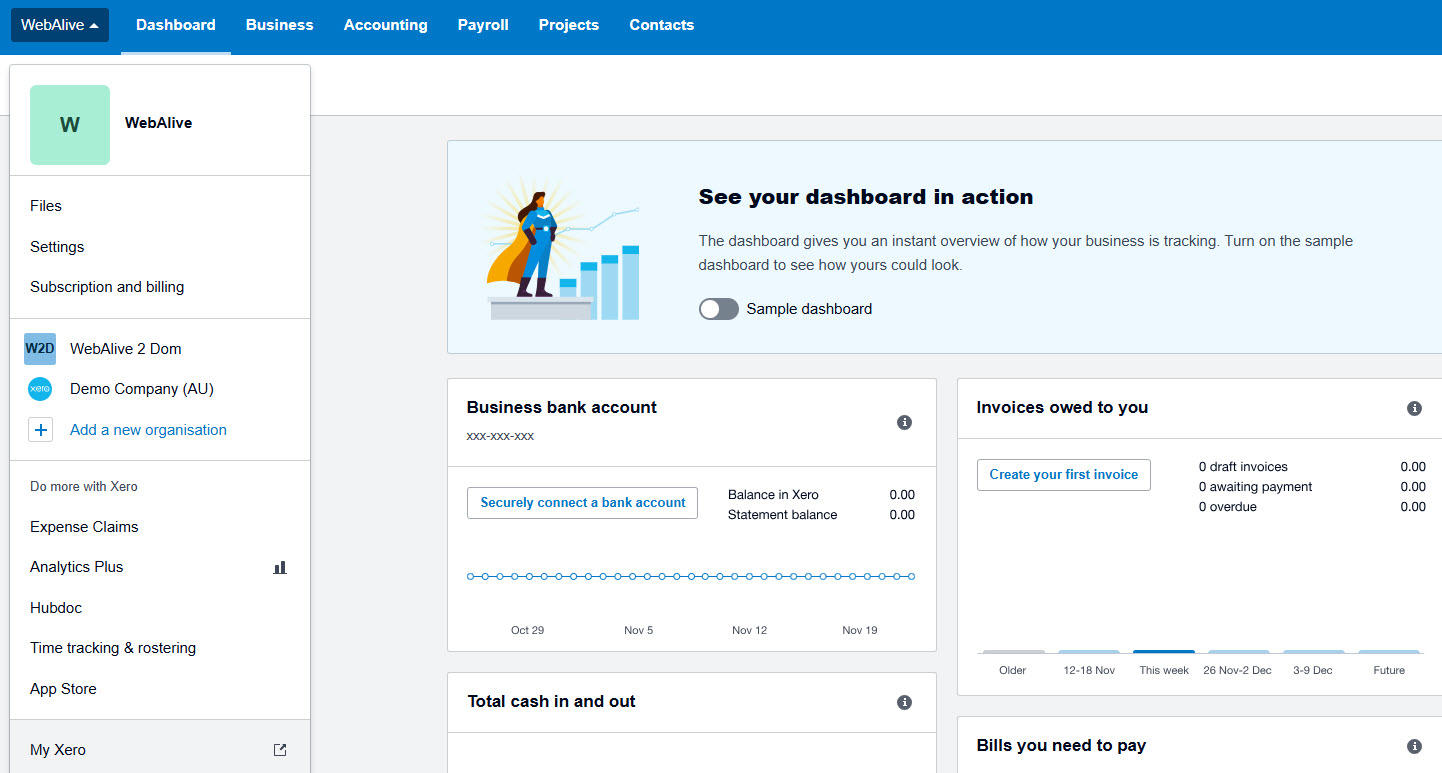Screen dimensions: 1442x773
Task: Select the This week bar in invoices chart
Action: point(1164,652)
